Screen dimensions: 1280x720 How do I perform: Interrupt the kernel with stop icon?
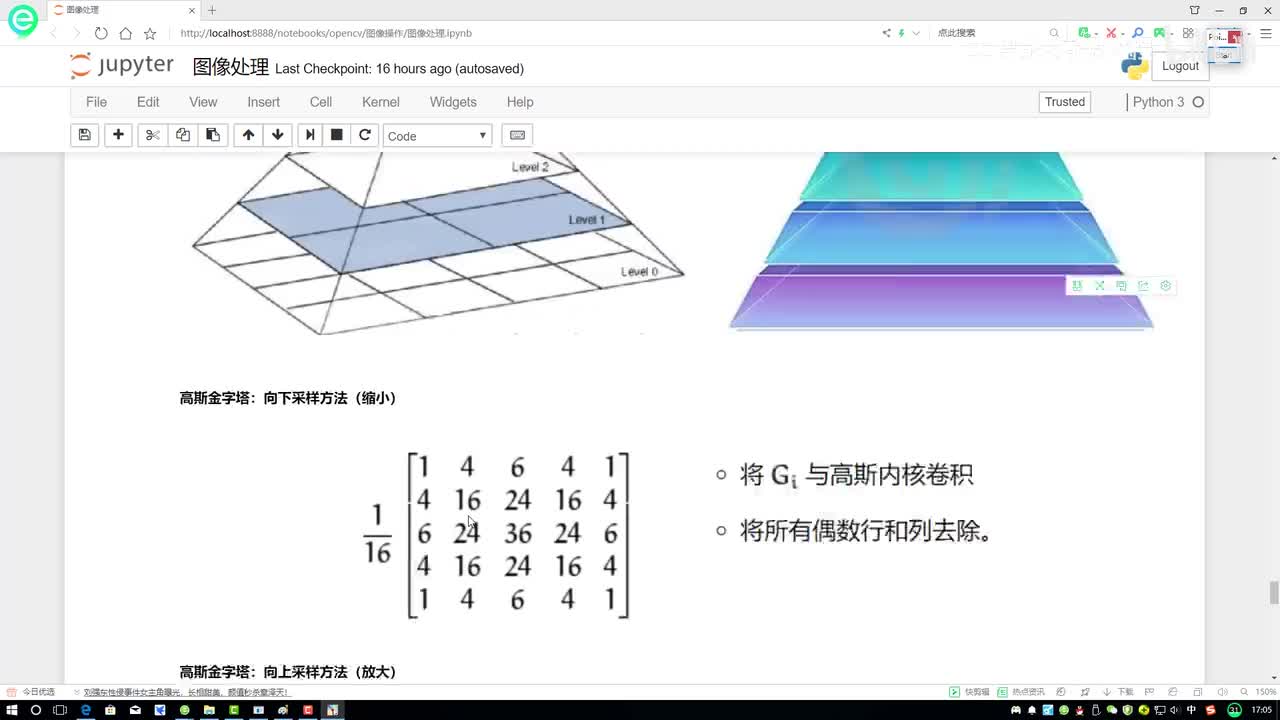[337, 135]
